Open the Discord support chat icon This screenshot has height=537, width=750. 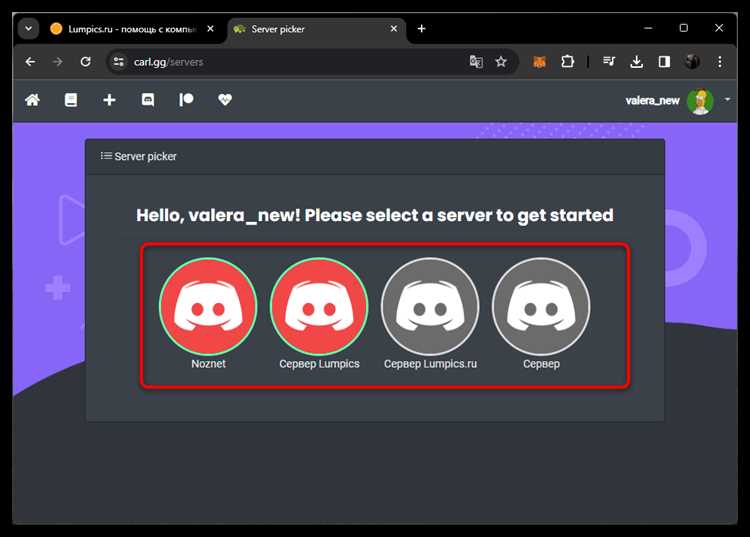pyautogui.click(x=148, y=100)
